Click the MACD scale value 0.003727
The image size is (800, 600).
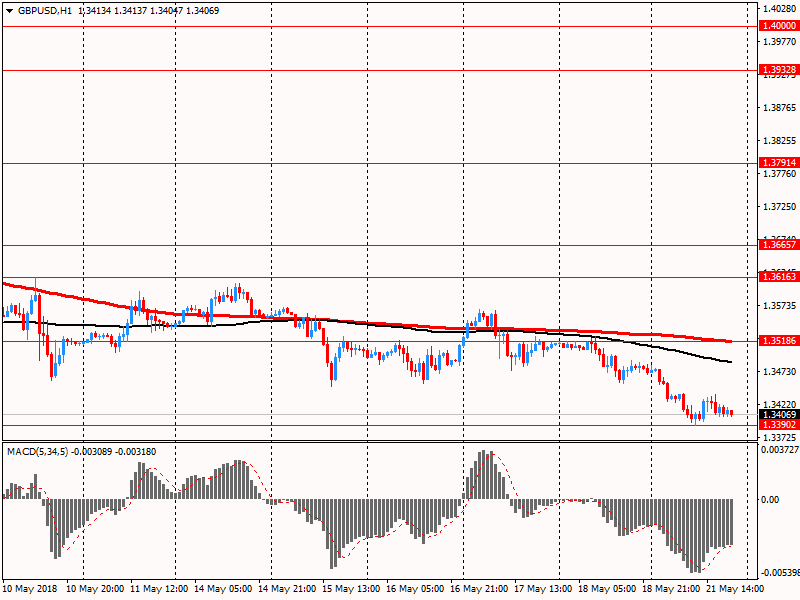[x=780, y=450]
